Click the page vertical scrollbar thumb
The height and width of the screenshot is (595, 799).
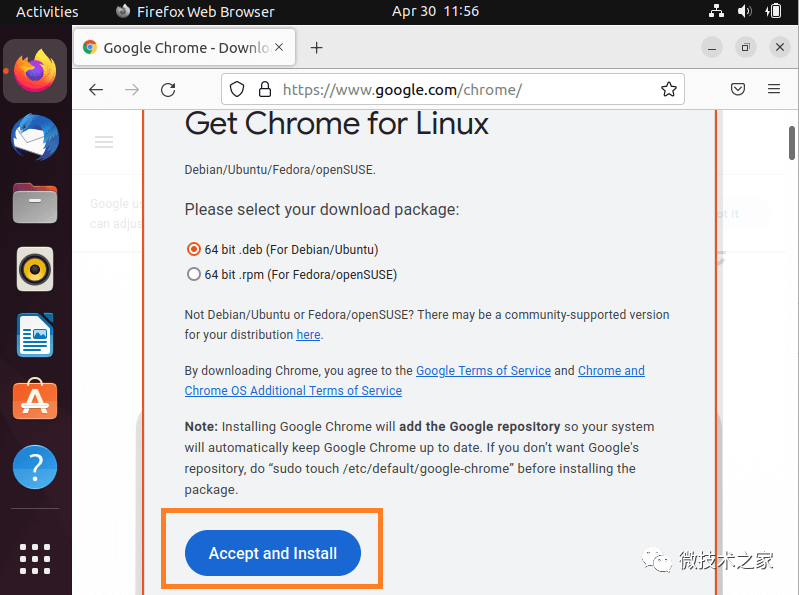(792, 143)
